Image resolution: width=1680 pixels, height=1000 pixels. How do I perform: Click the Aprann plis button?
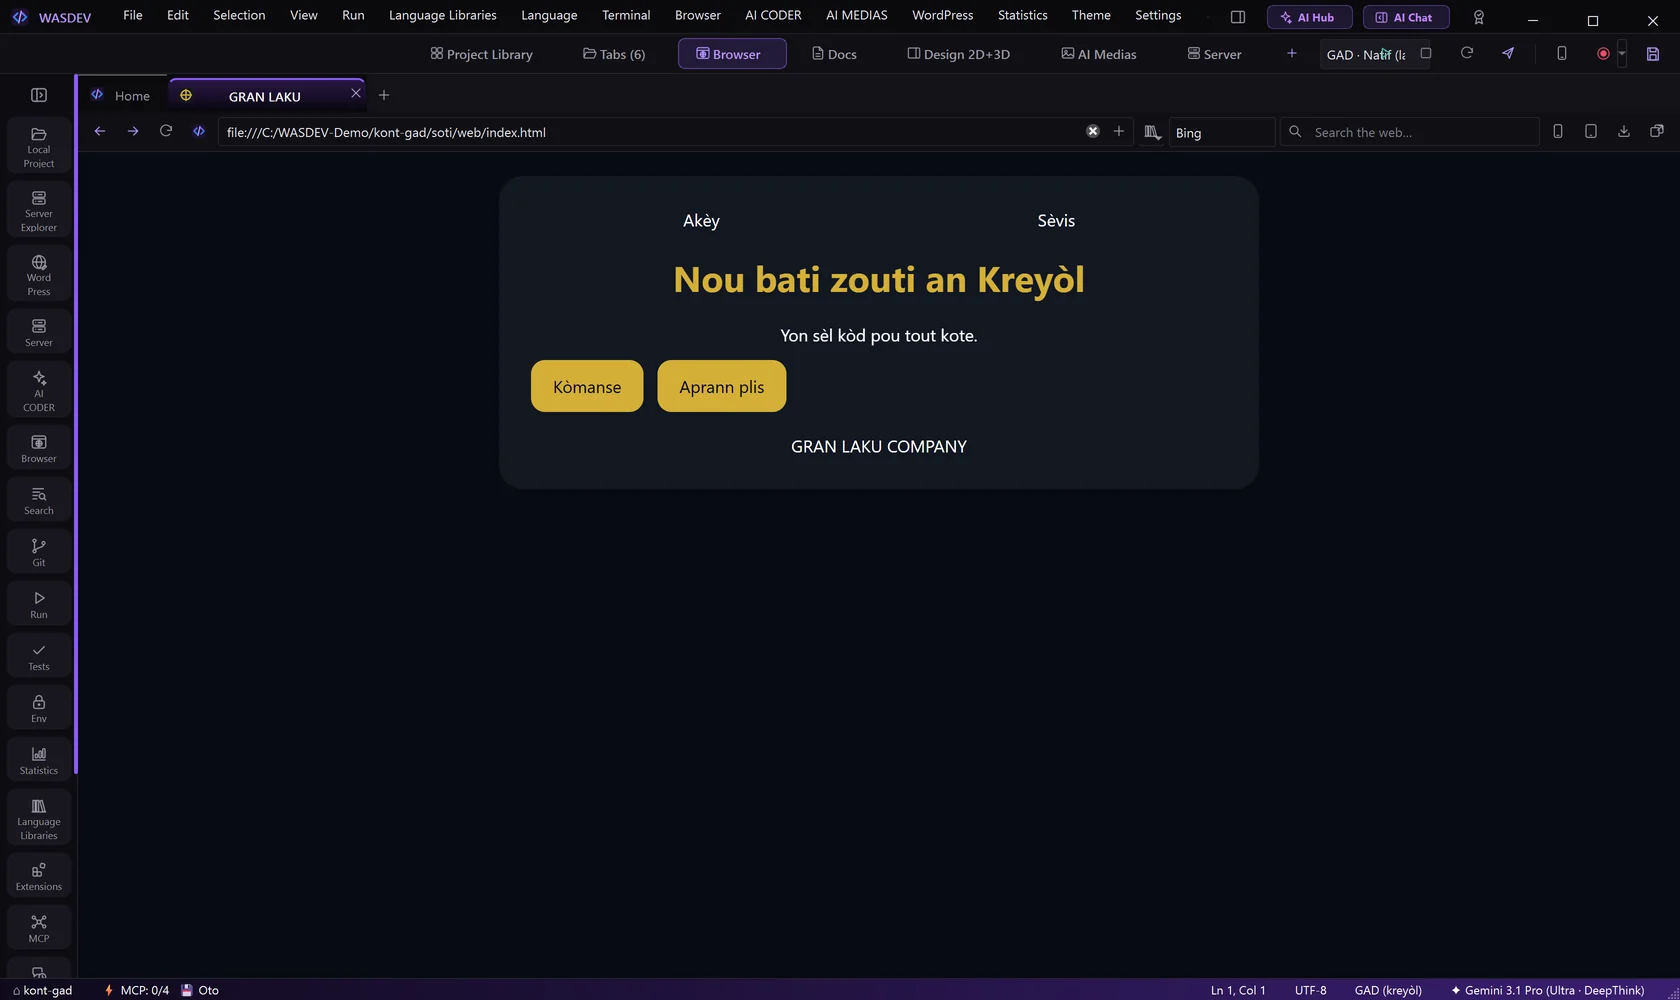click(x=722, y=386)
